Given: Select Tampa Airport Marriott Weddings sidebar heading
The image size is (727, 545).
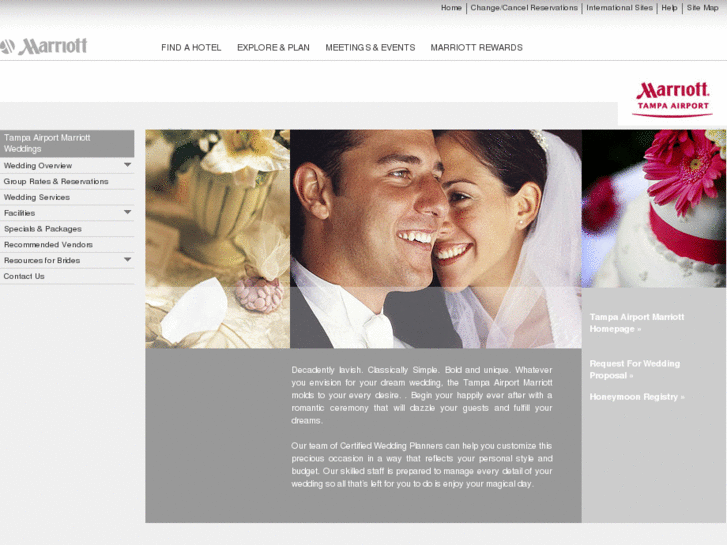Looking at the screenshot, I should coord(67,143).
